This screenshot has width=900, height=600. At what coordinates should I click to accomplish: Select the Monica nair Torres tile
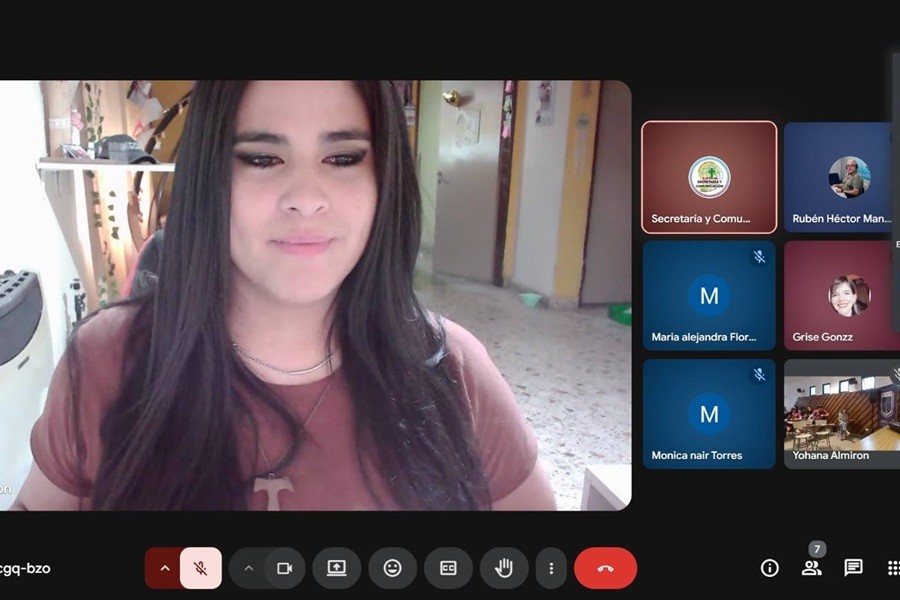709,414
